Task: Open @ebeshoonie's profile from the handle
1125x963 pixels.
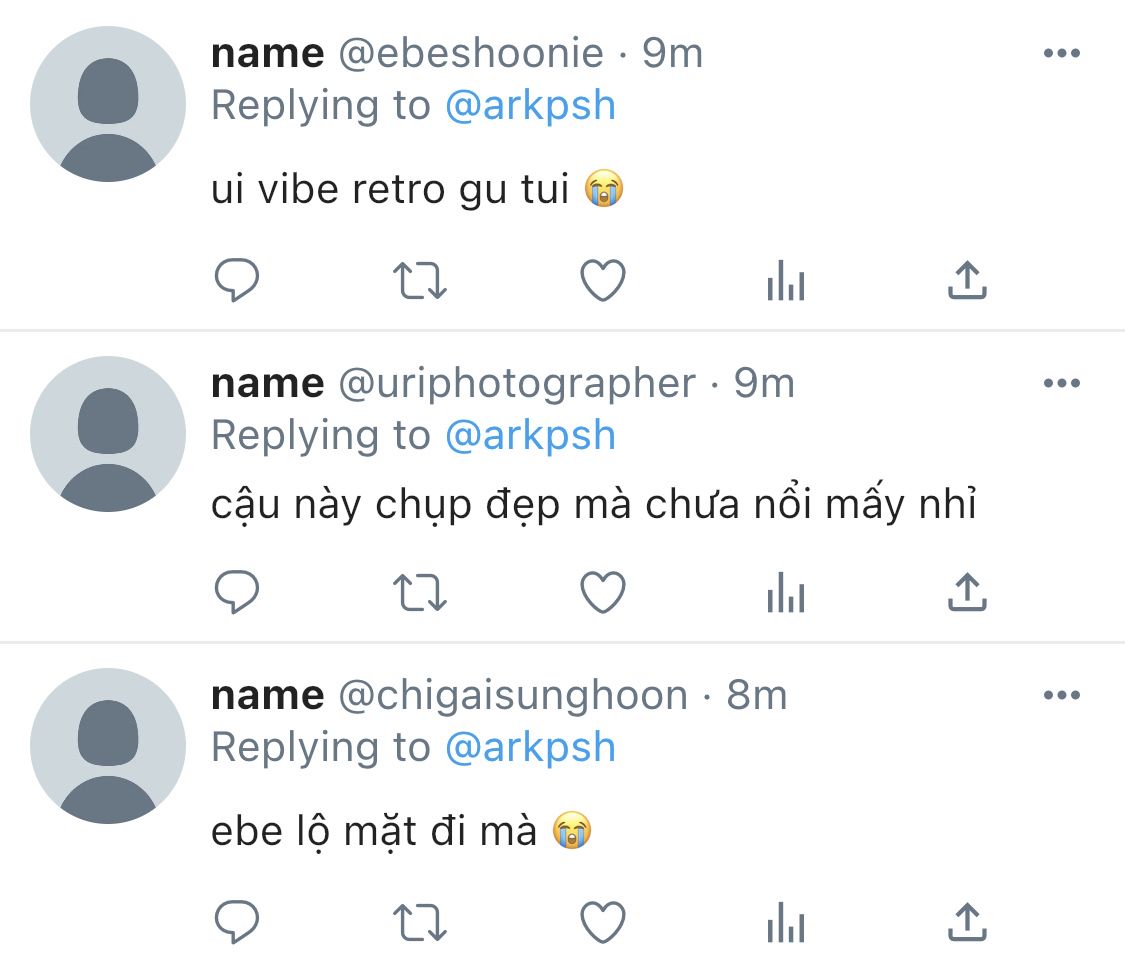Action: pos(471,54)
